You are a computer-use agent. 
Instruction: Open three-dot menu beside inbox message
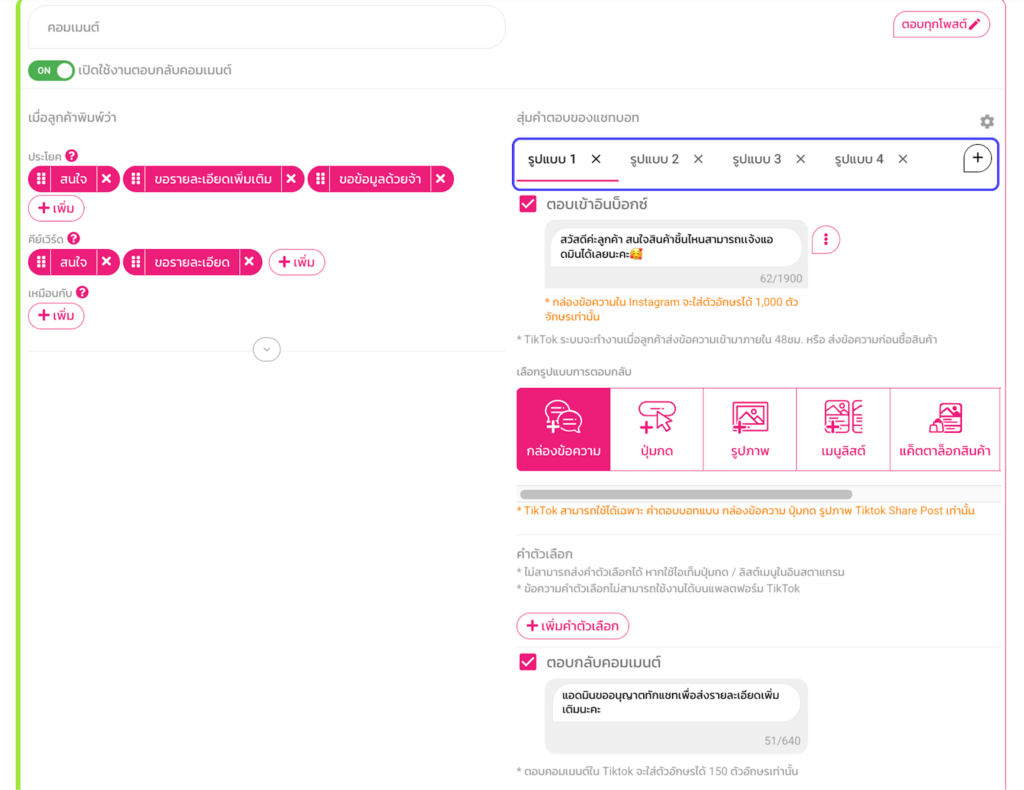[x=825, y=240]
